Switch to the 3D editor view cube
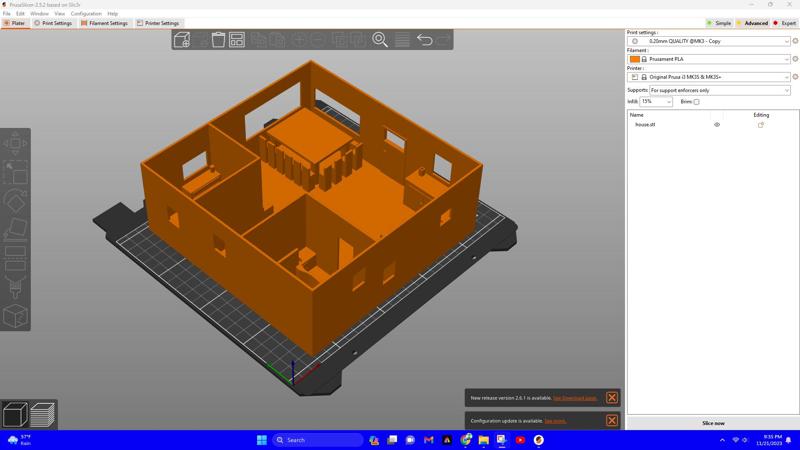Image resolution: width=800 pixels, height=450 pixels. click(15, 414)
